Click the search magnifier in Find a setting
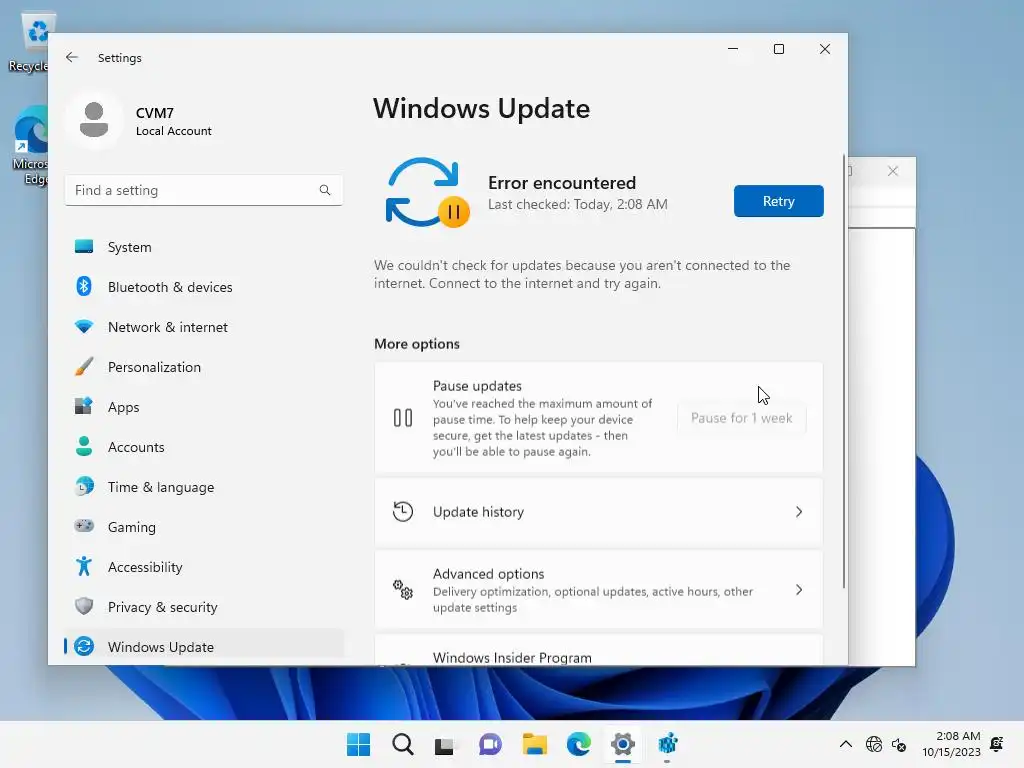 coord(325,190)
